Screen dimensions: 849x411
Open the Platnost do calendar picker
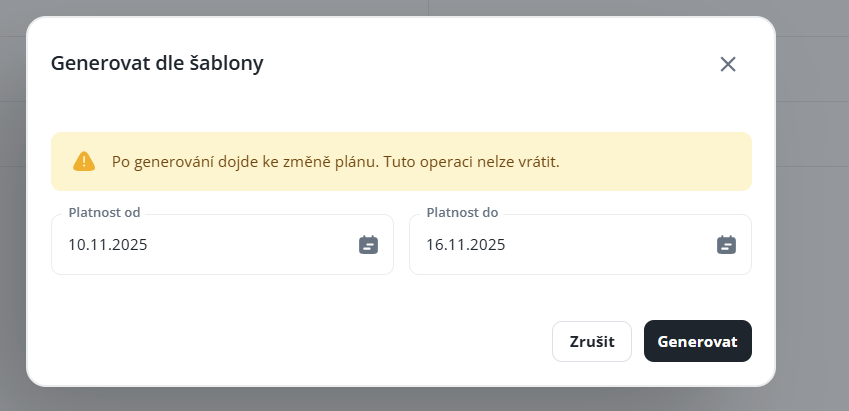pos(727,244)
